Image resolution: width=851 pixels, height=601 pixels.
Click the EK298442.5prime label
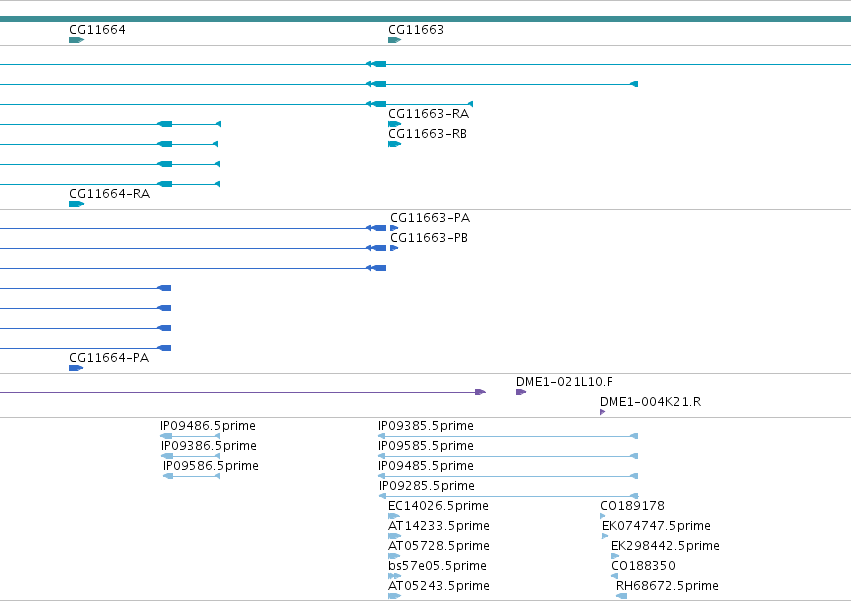(665, 546)
